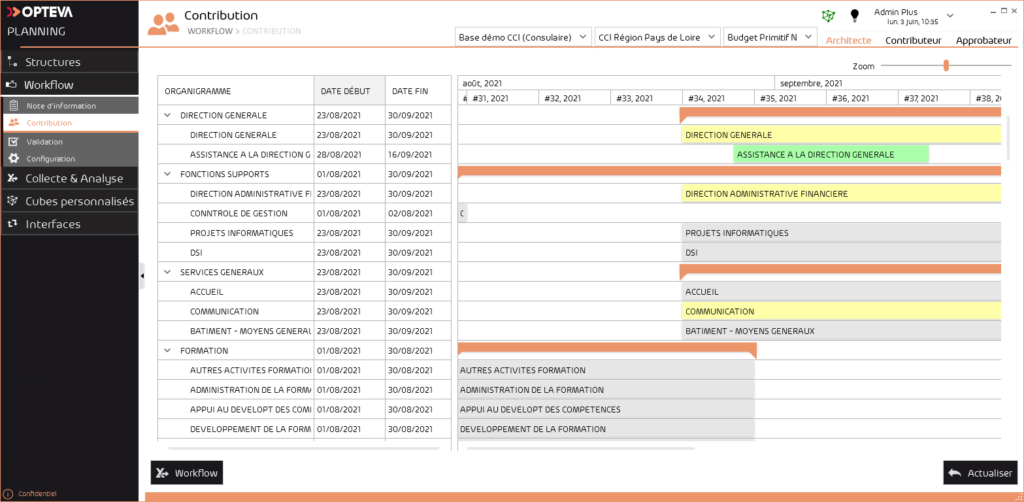The image size is (1024, 502).
Task: Open Note d'information in the sidebar
Action: click(61, 105)
